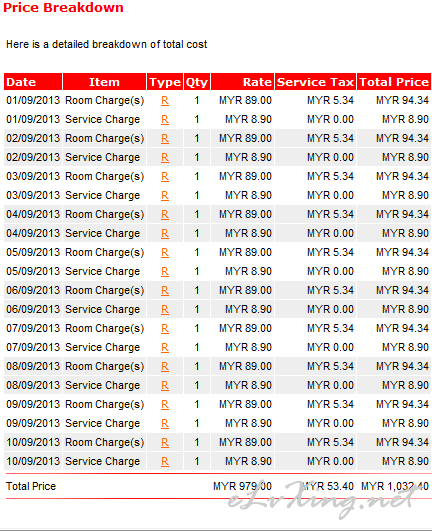Image resolution: width=432 pixels, height=532 pixels.
Task: Click the Type column header
Action: pyautogui.click(x=165, y=82)
